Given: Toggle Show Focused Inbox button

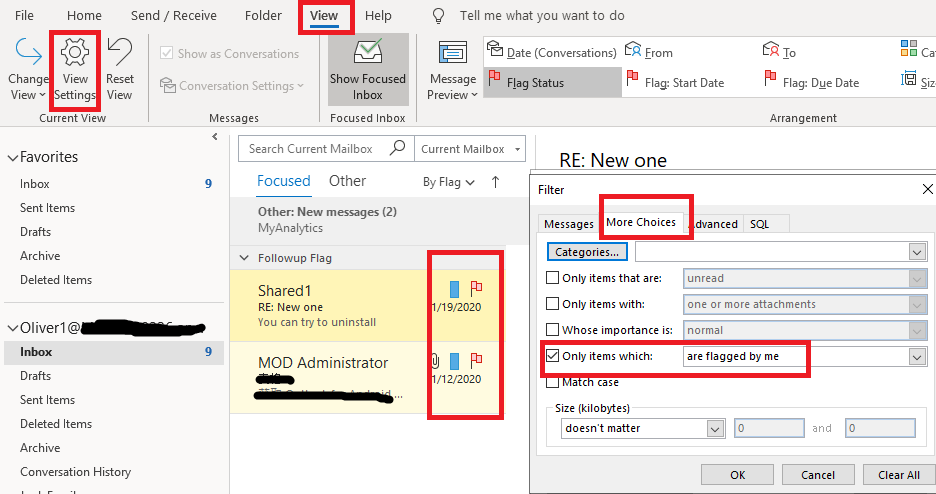Looking at the screenshot, I should (368, 69).
